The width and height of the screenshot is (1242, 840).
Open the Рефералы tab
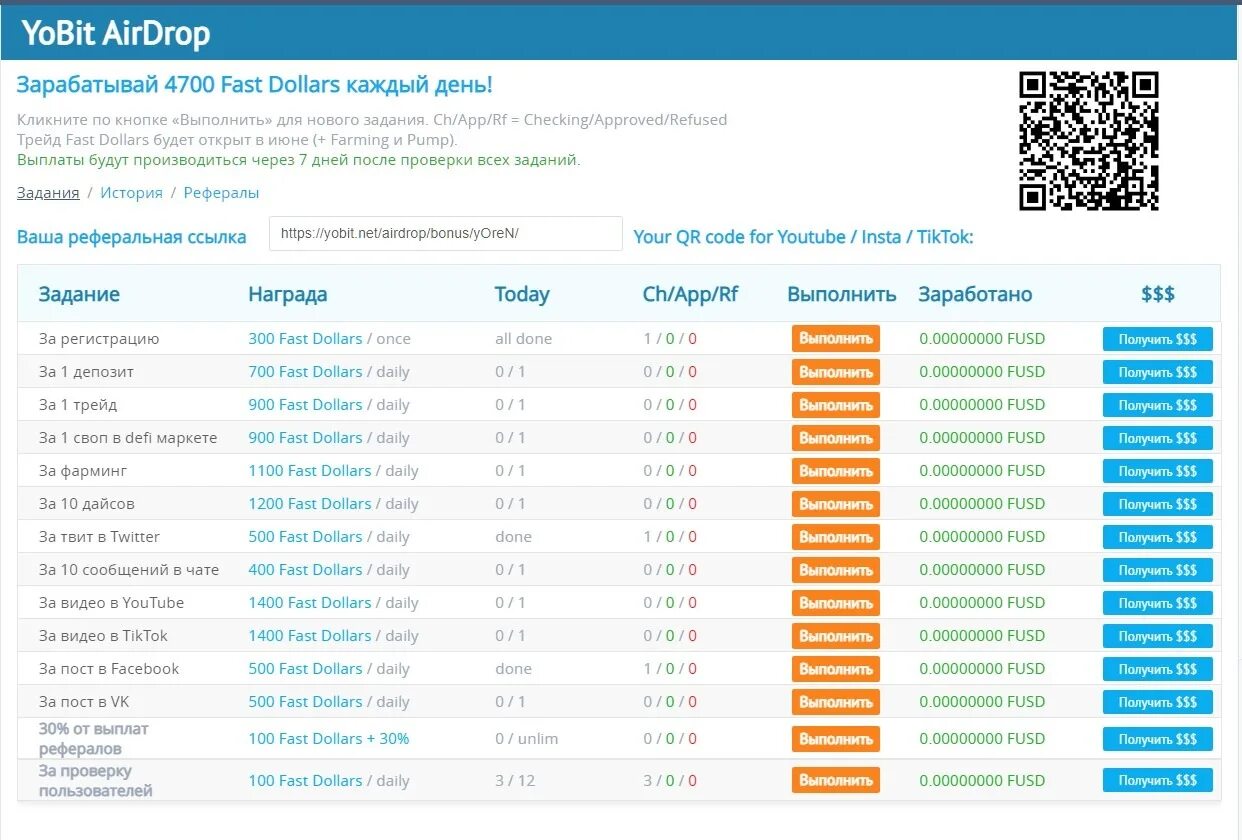(221, 192)
